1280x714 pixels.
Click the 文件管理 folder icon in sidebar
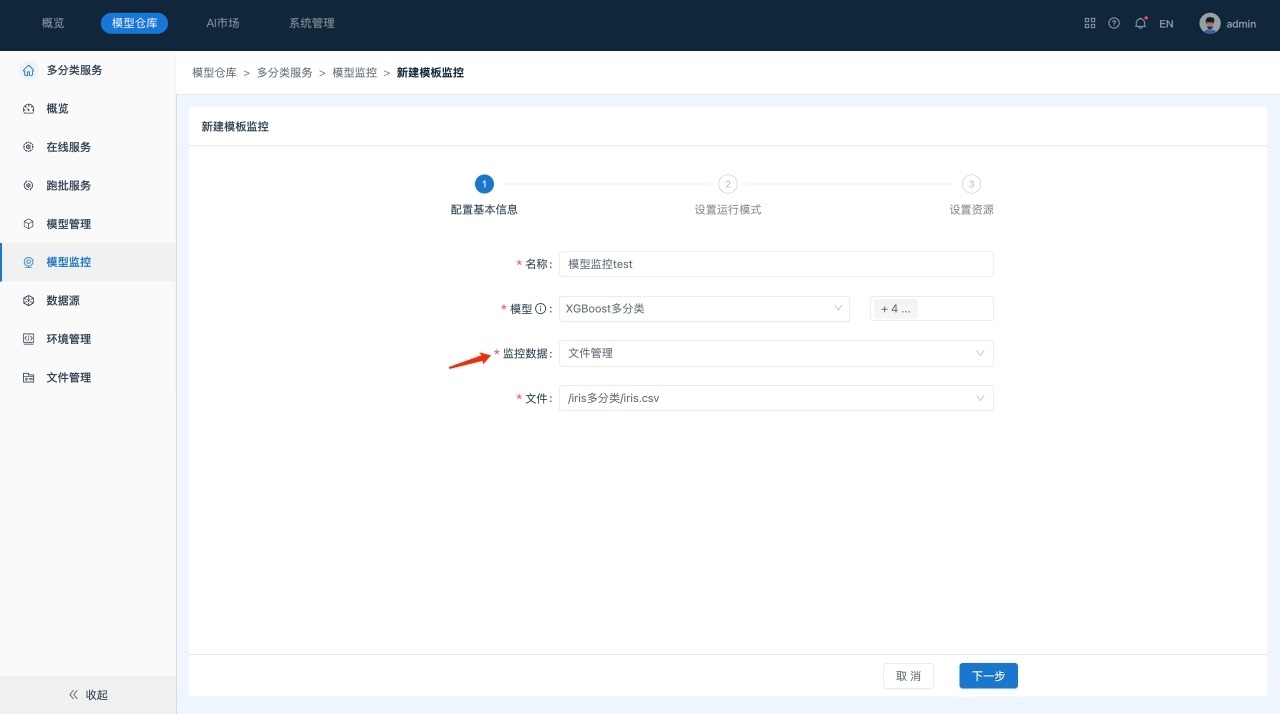28,378
